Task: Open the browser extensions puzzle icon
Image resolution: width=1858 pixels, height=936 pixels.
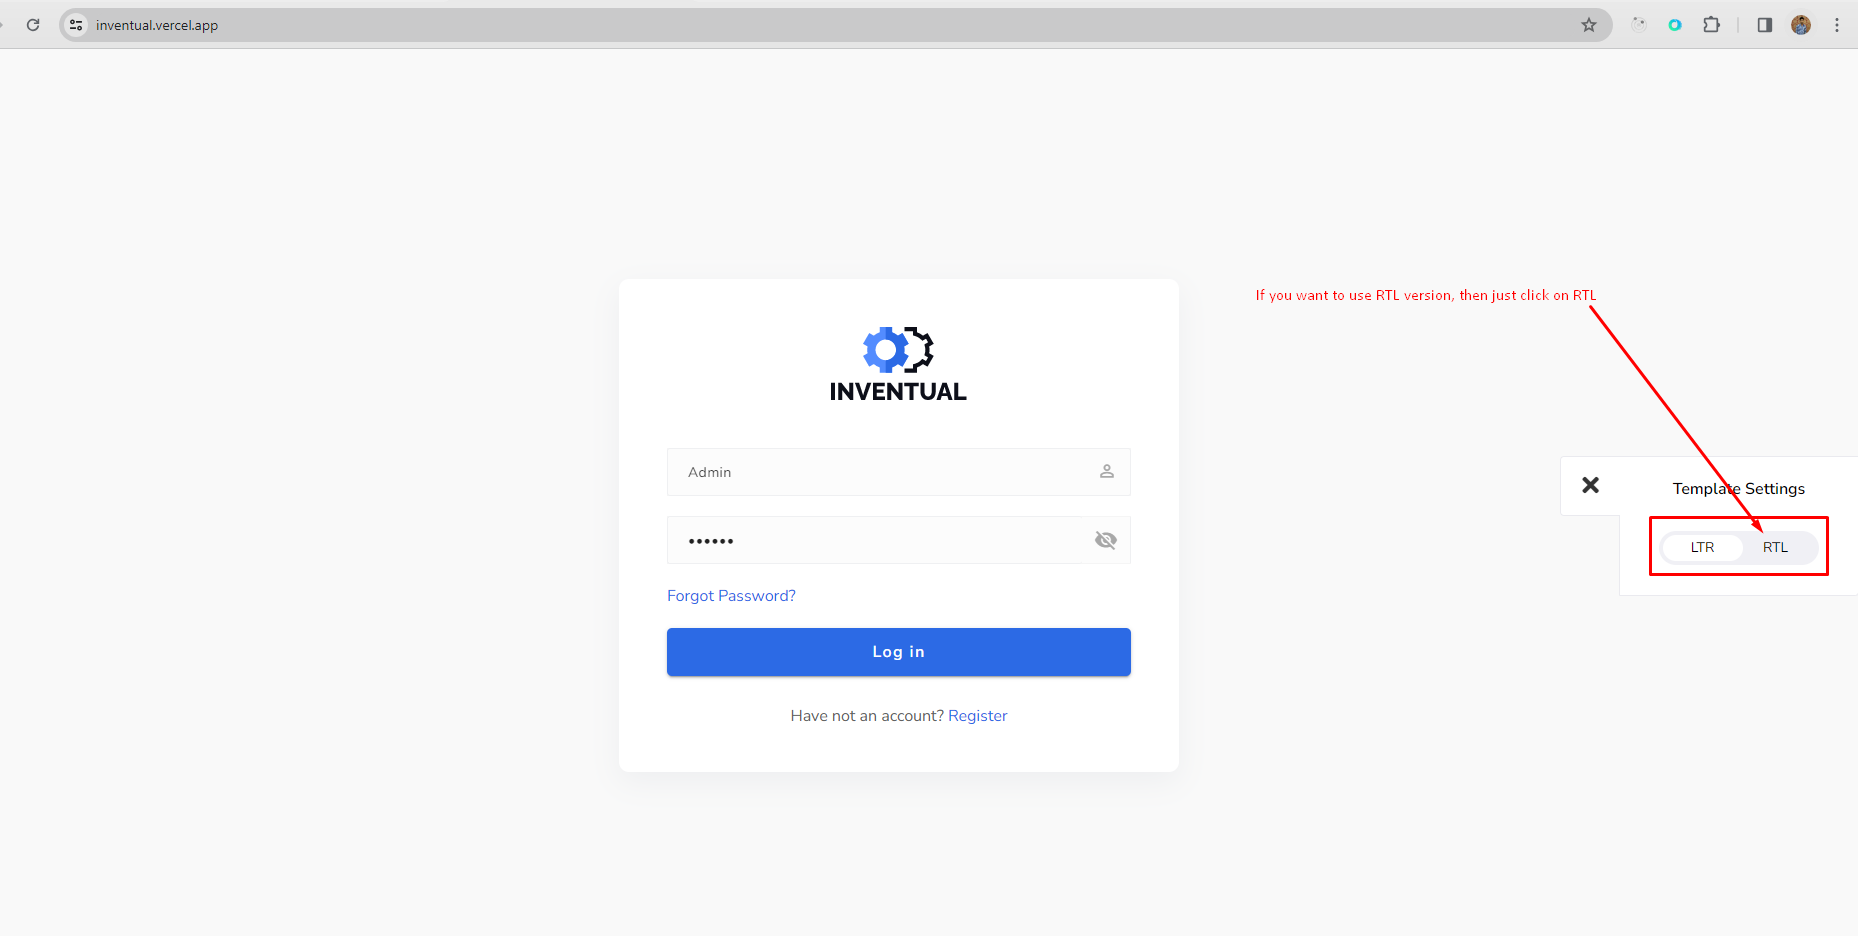Action: click(1711, 25)
